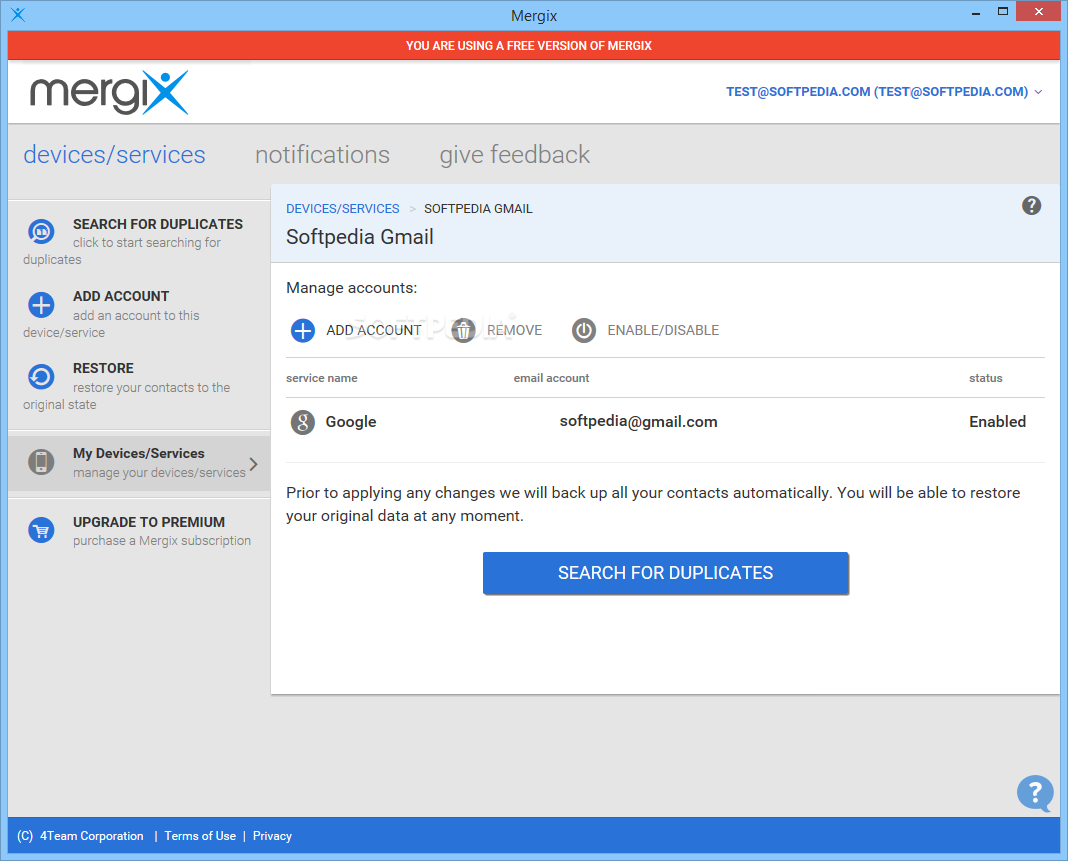This screenshot has width=1068, height=861.
Task: Click the Google service icon in the row
Action: (x=302, y=422)
